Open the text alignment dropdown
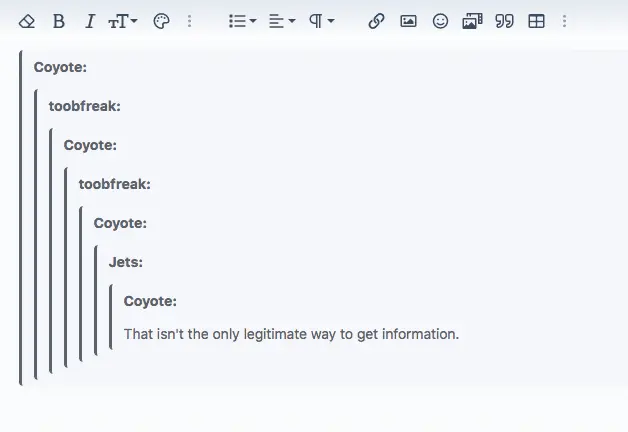Screen dimensions: 628x432 coord(282,21)
